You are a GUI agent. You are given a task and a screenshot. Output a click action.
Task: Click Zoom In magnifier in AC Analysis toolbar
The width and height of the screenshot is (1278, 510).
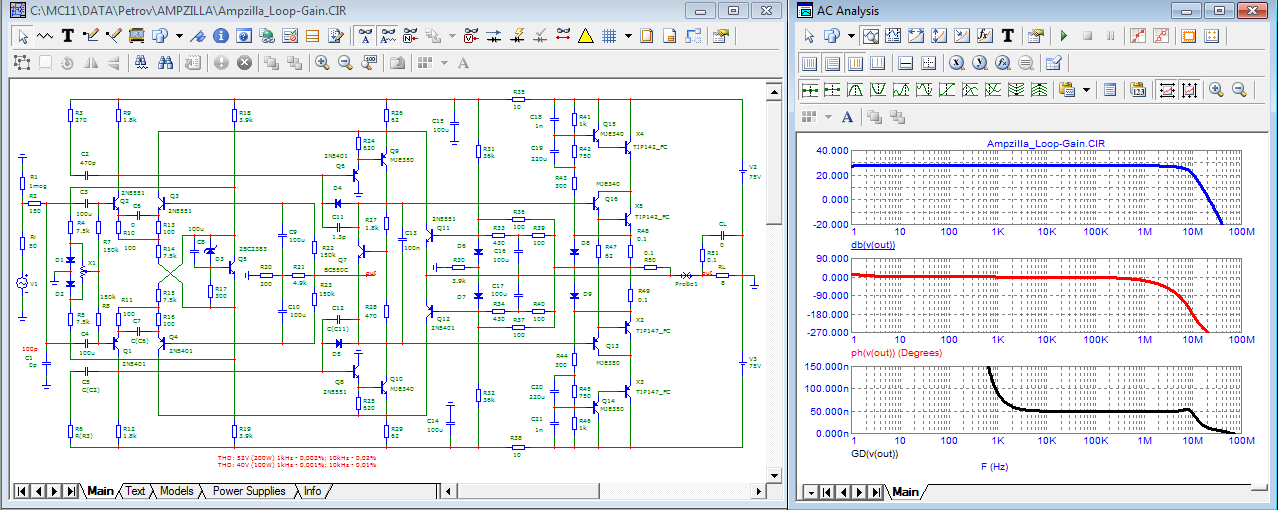pos(1216,89)
